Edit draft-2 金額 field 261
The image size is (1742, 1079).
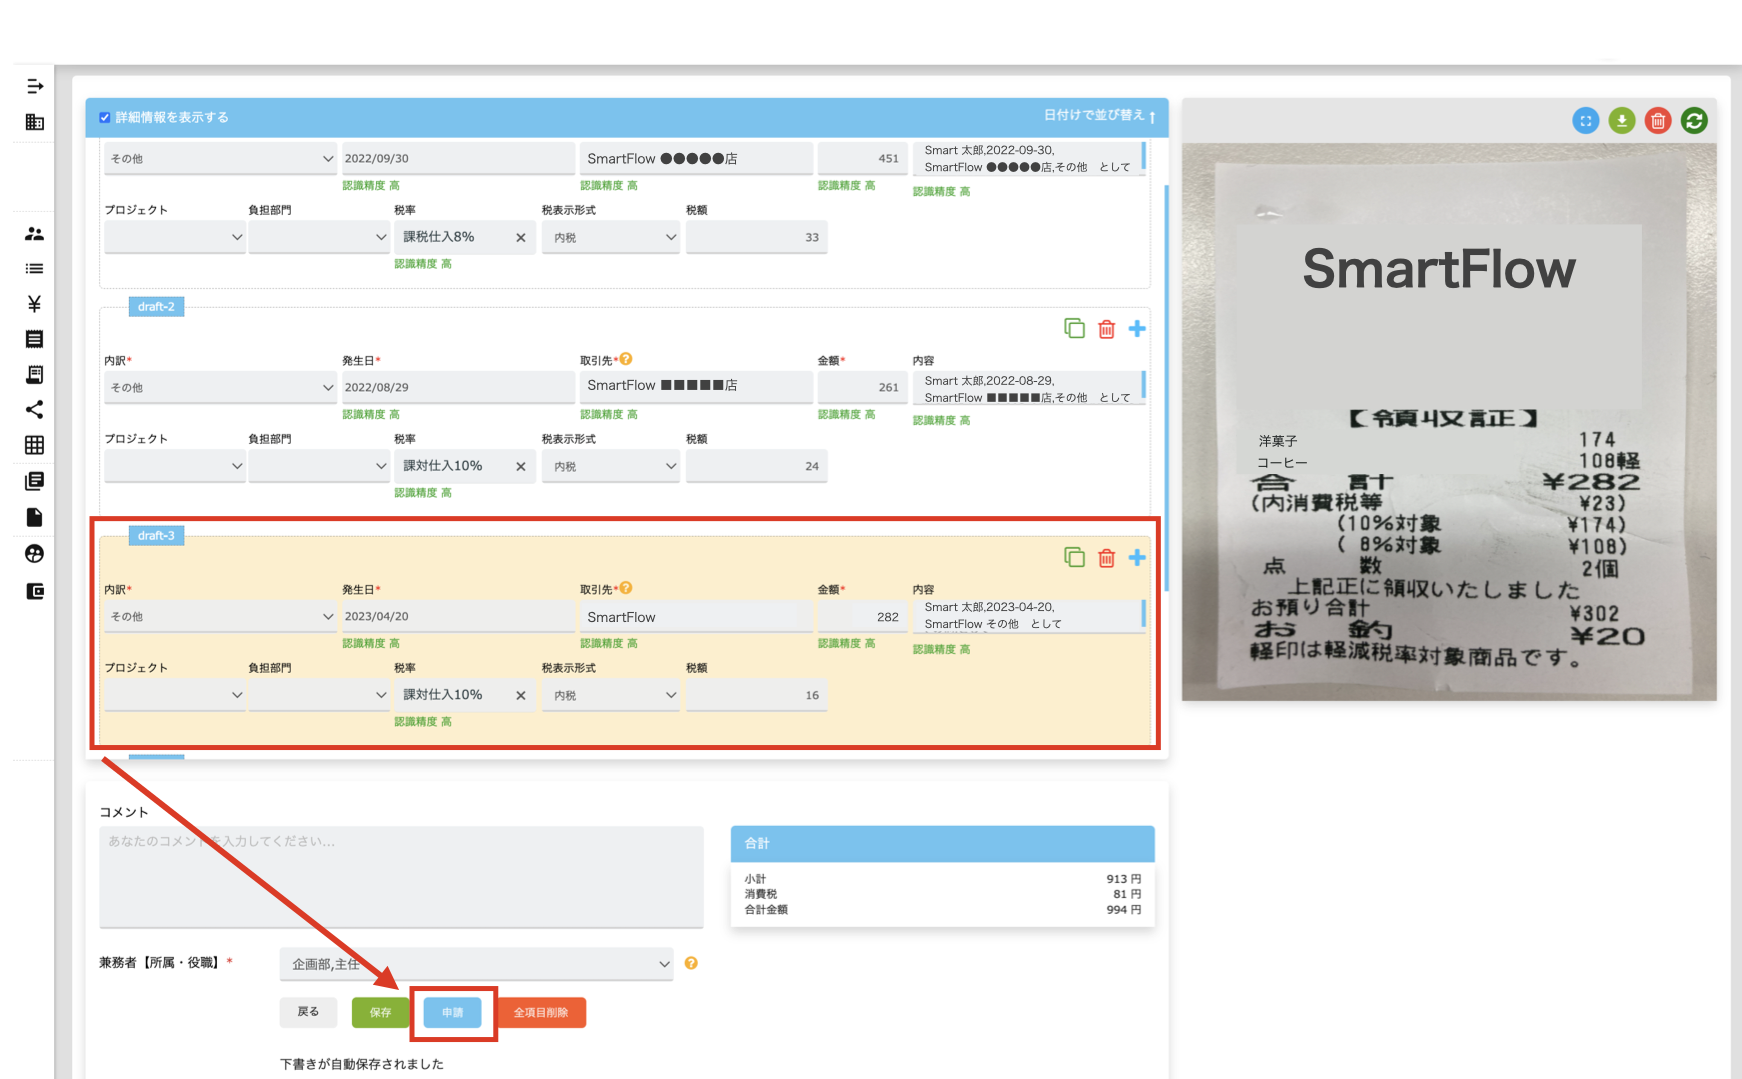(862, 388)
